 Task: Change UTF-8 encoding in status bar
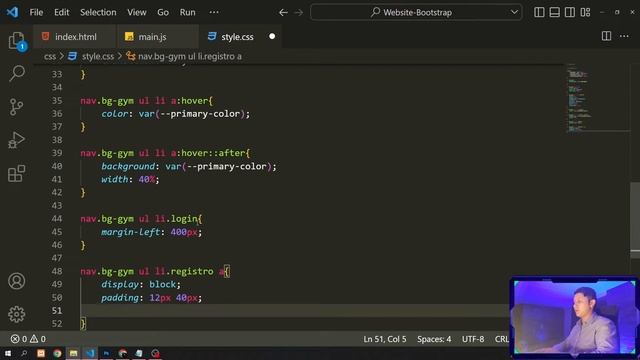tap(473, 339)
